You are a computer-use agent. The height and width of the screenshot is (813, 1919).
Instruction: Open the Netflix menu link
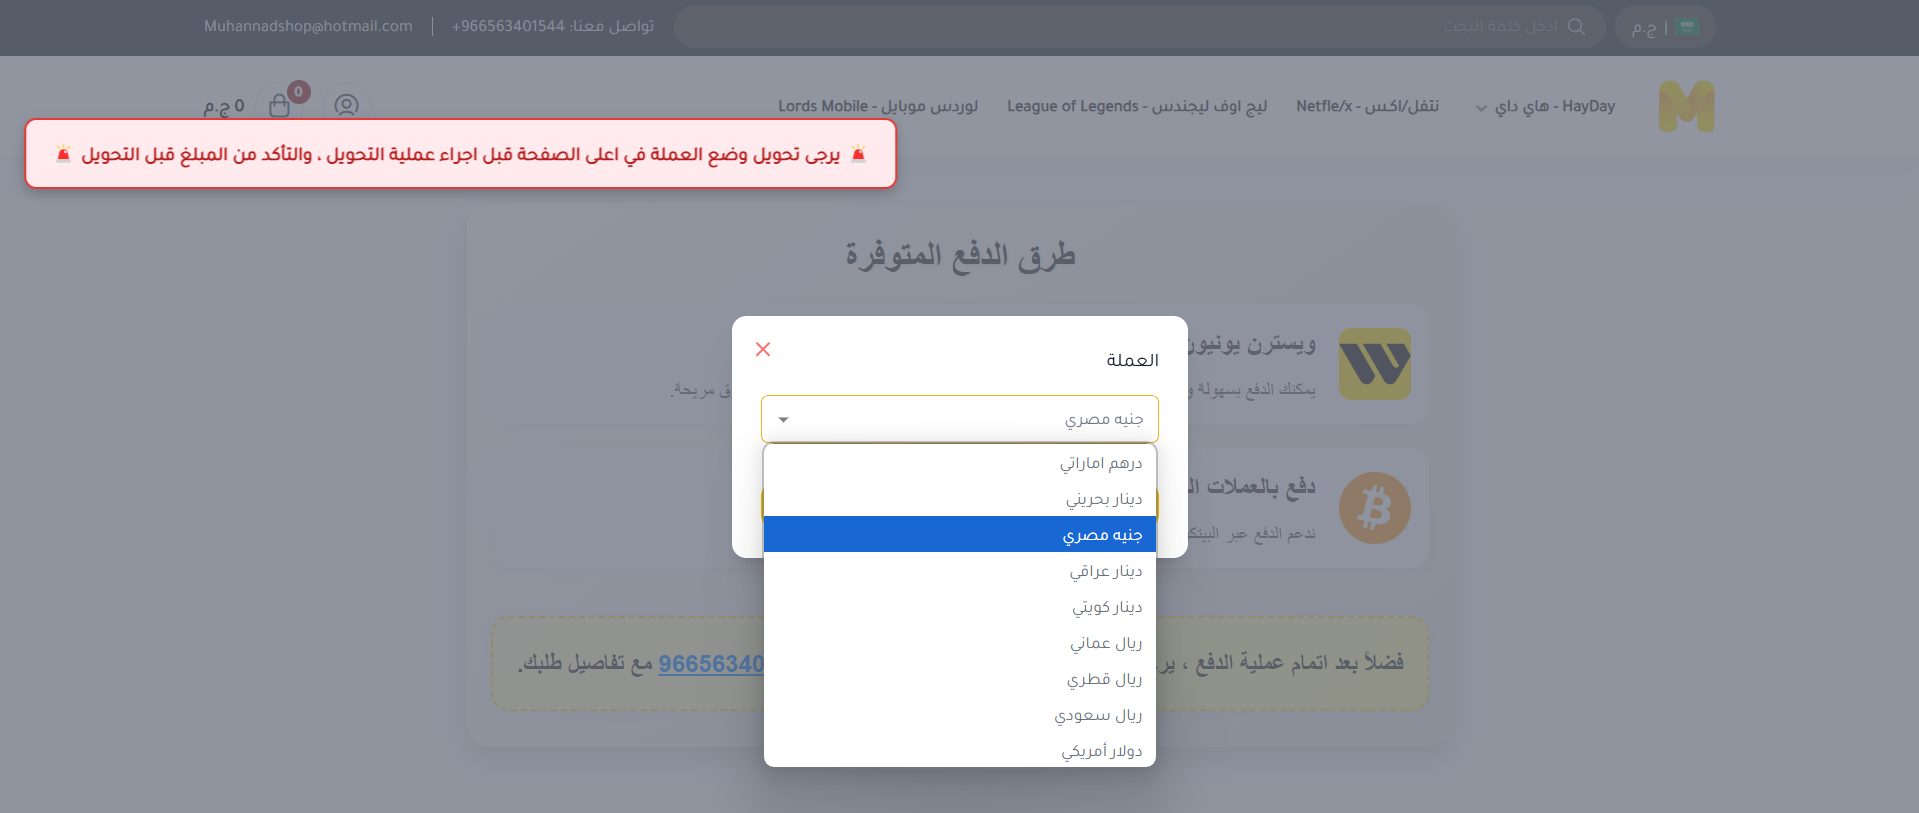click(1367, 106)
